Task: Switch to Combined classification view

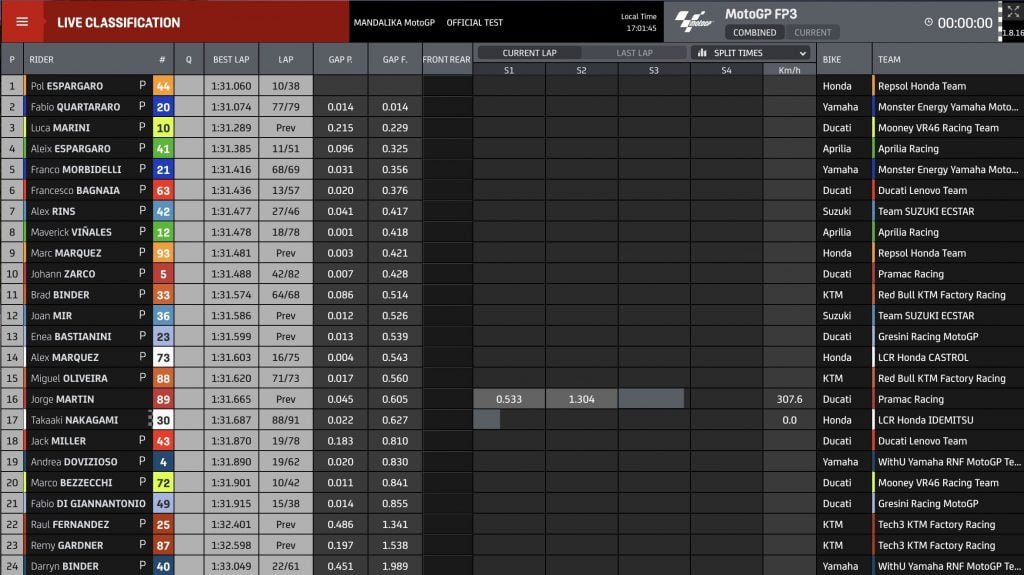Action: [x=754, y=32]
